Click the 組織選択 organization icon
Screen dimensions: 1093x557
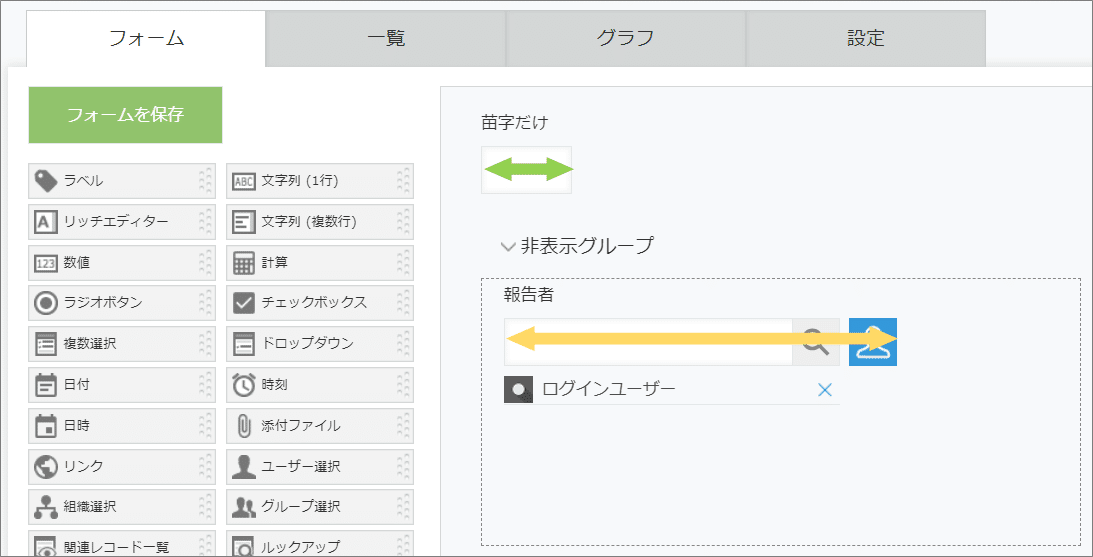(x=46, y=506)
